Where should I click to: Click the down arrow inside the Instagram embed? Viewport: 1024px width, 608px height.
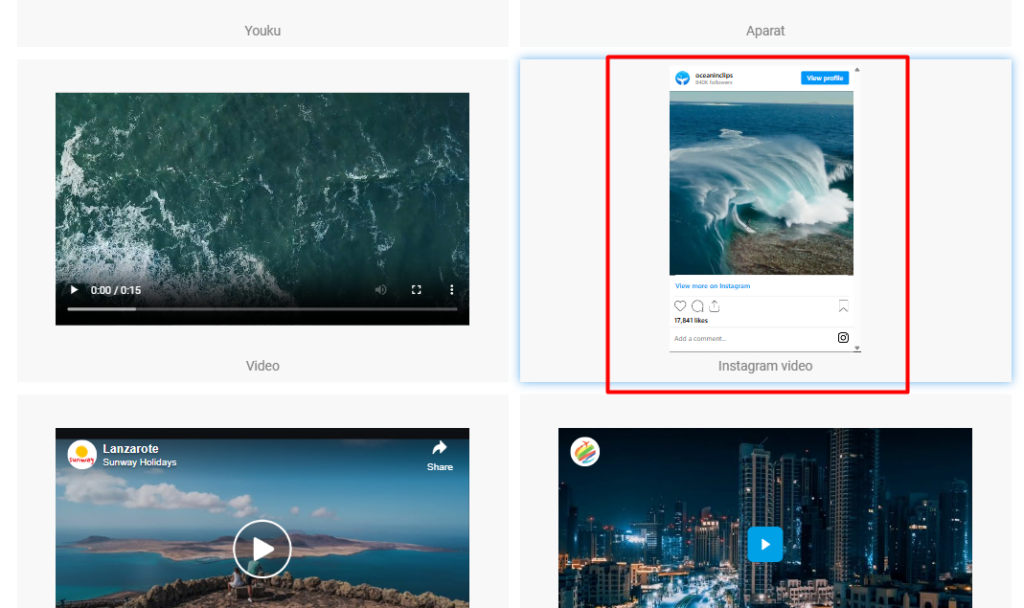(856, 348)
